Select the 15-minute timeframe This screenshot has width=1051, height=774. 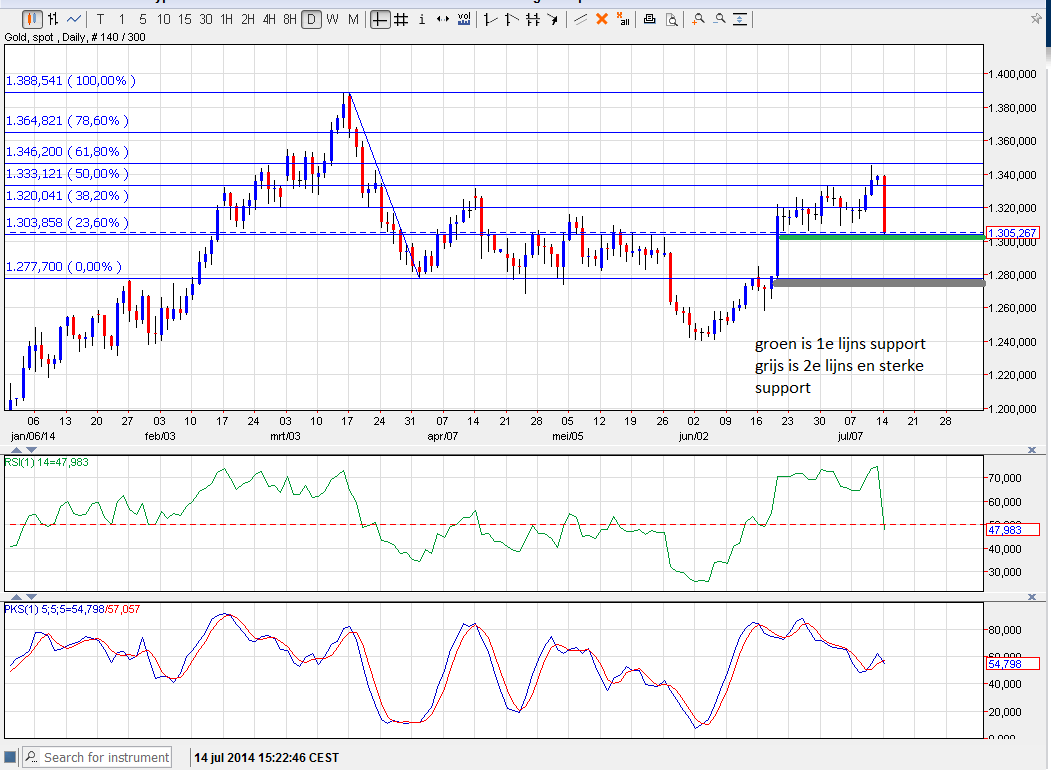pyautogui.click(x=185, y=19)
